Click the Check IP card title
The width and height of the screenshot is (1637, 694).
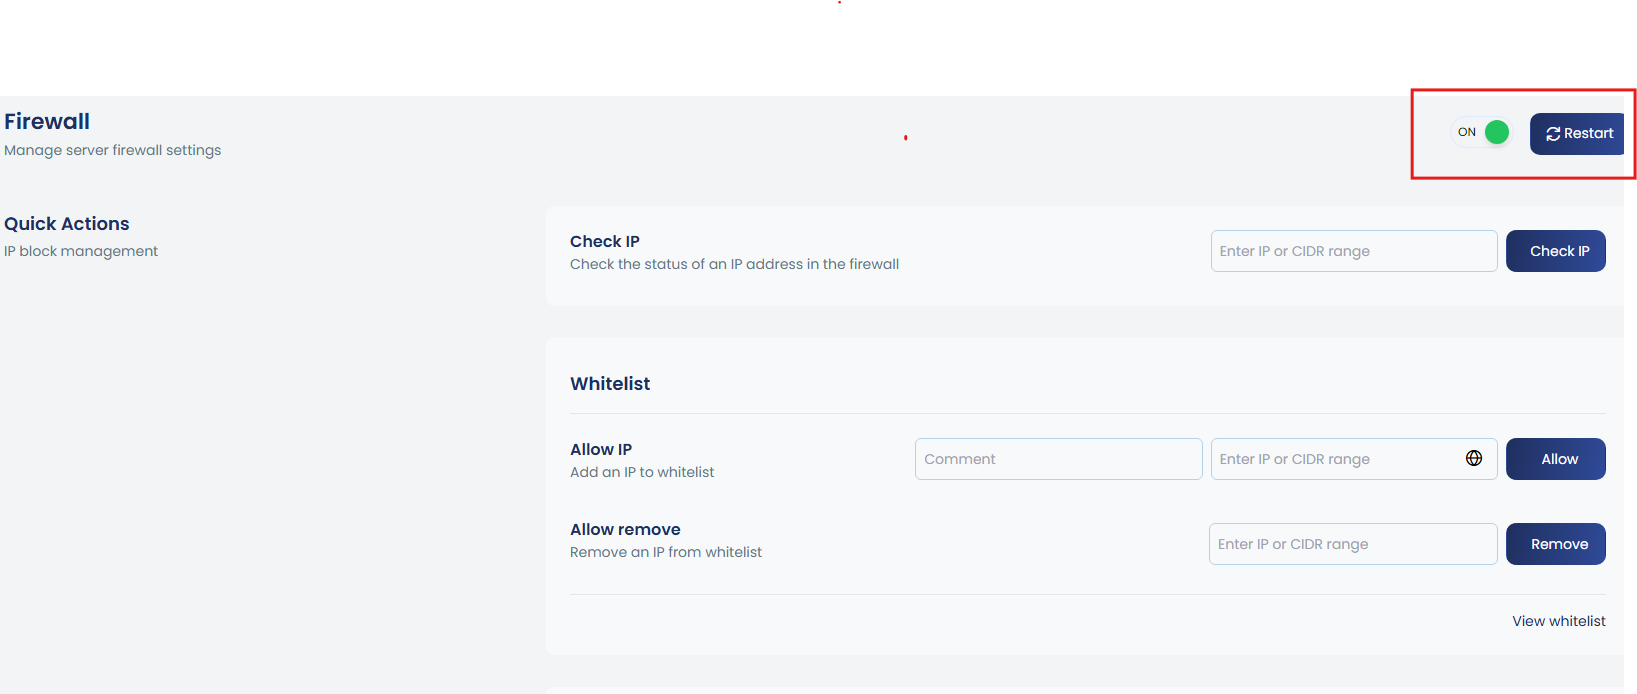click(x=605, y=242)
